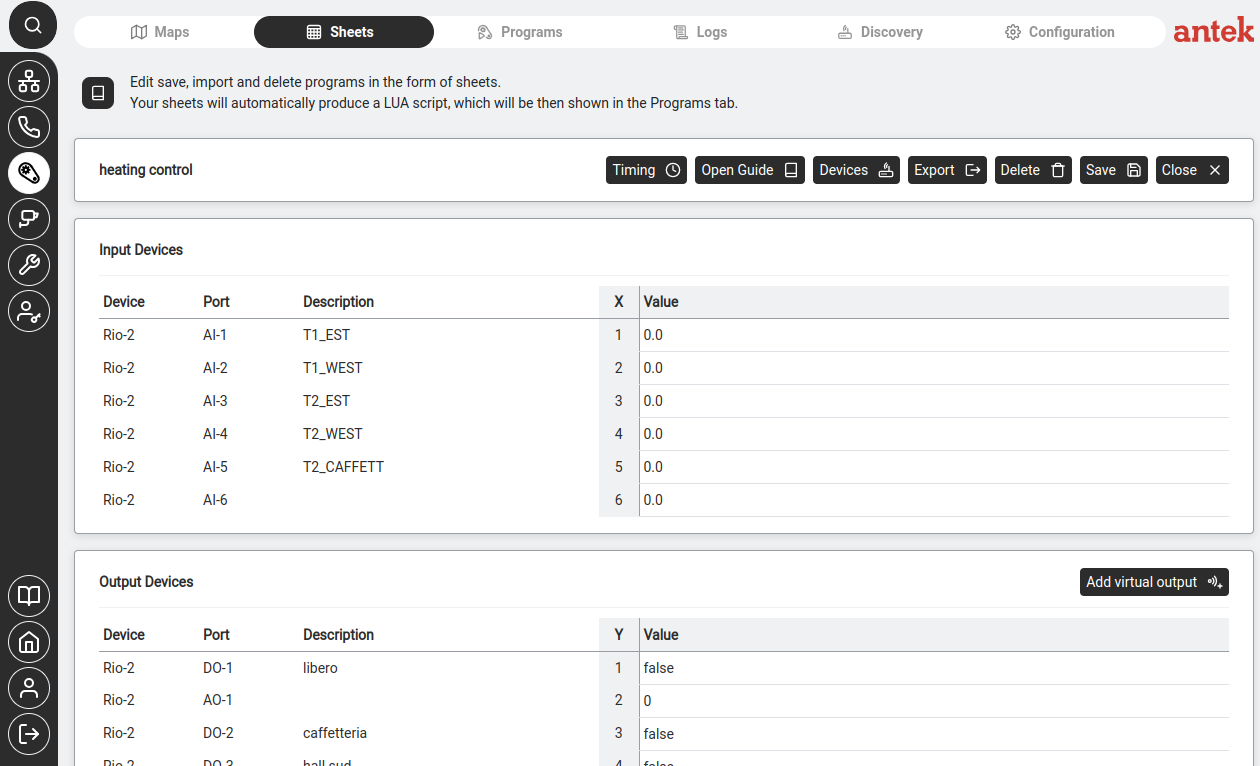Close the heating control sheet
1260x766 pixels.
[1192, 170]
